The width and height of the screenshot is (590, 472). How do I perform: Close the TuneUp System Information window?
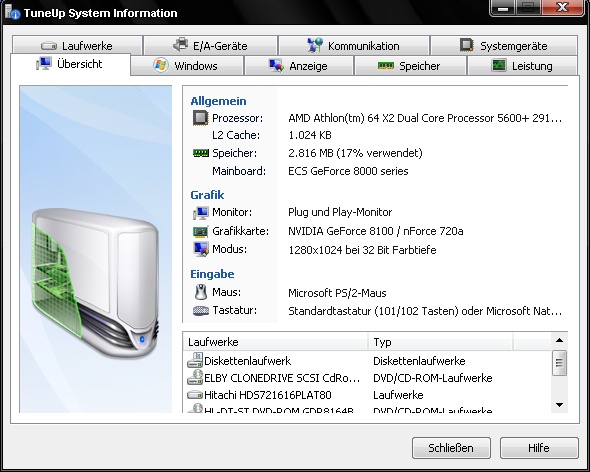562,8
